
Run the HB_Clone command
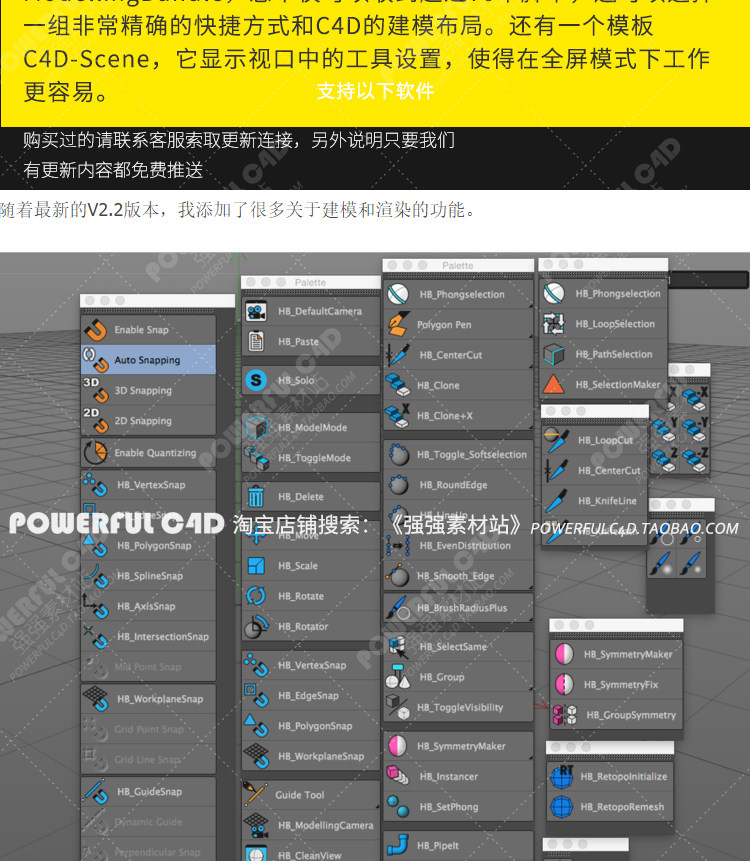point(458,385)
